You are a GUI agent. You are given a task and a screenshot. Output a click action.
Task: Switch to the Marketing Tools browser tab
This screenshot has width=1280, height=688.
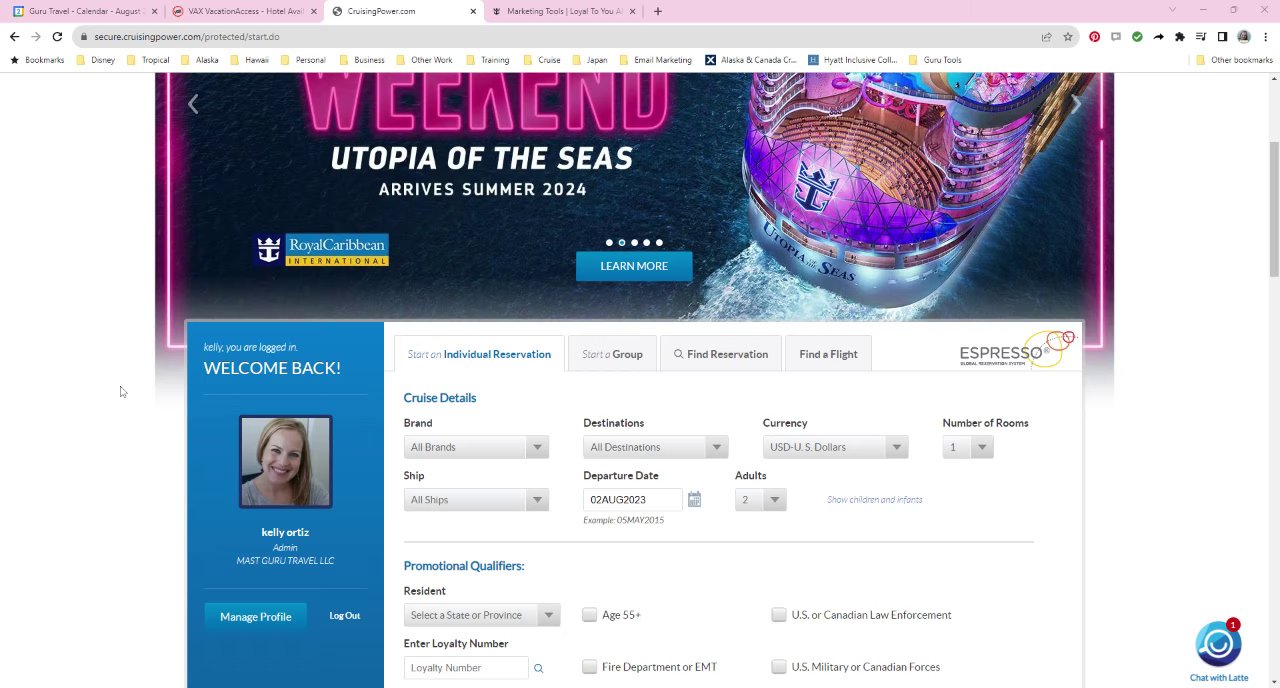pos(562,11)
